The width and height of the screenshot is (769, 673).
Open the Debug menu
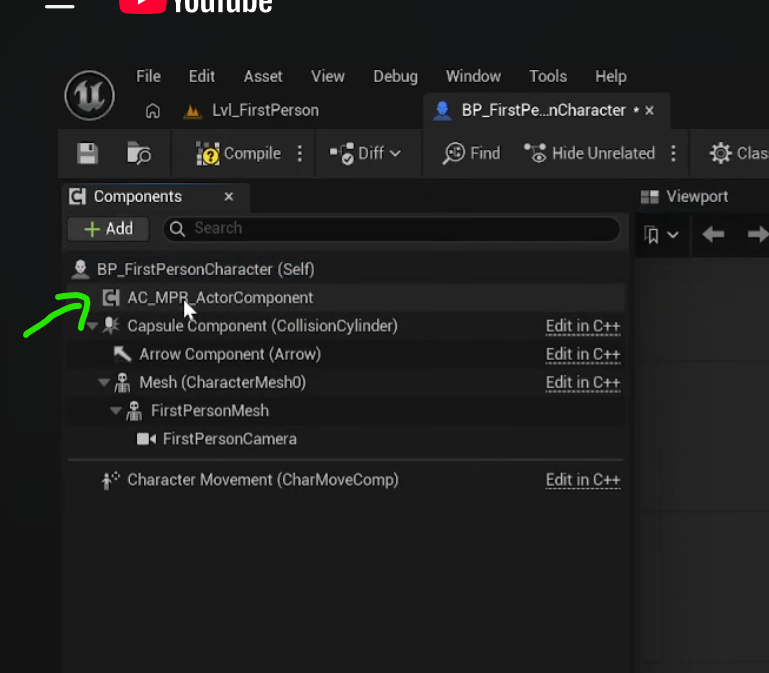point(395,76)
